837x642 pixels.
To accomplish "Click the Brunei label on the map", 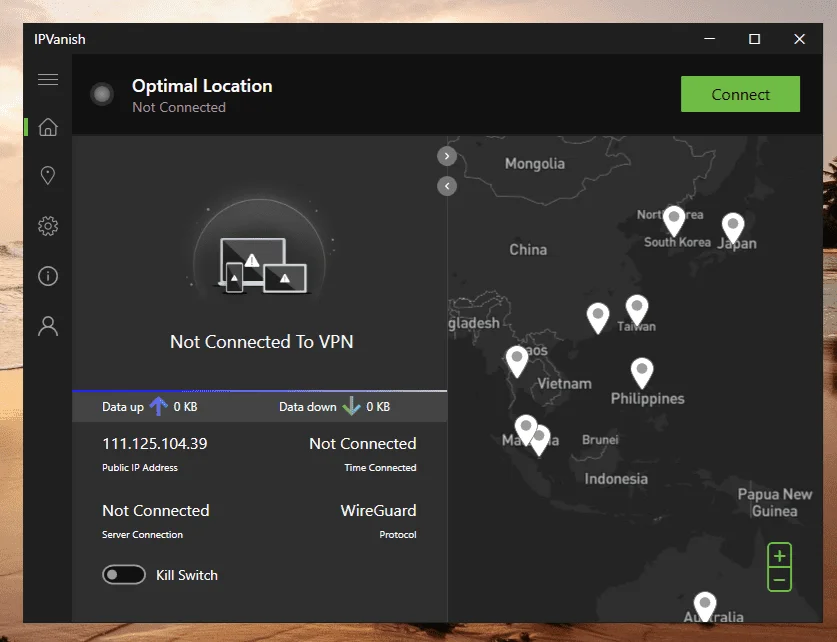I will pos(601,440).
